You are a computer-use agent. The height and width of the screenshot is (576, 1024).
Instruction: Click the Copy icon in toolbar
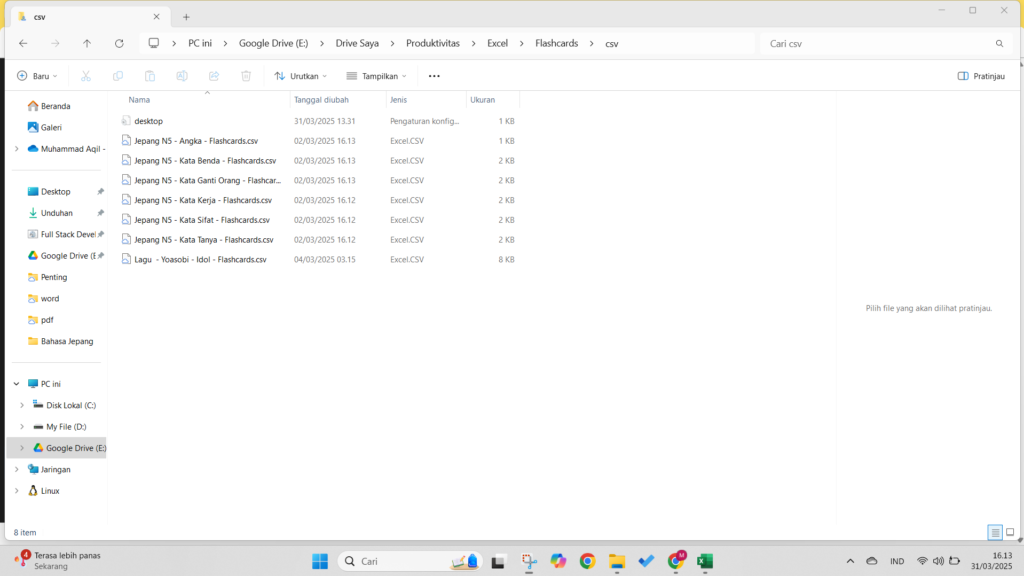point(118,76)
